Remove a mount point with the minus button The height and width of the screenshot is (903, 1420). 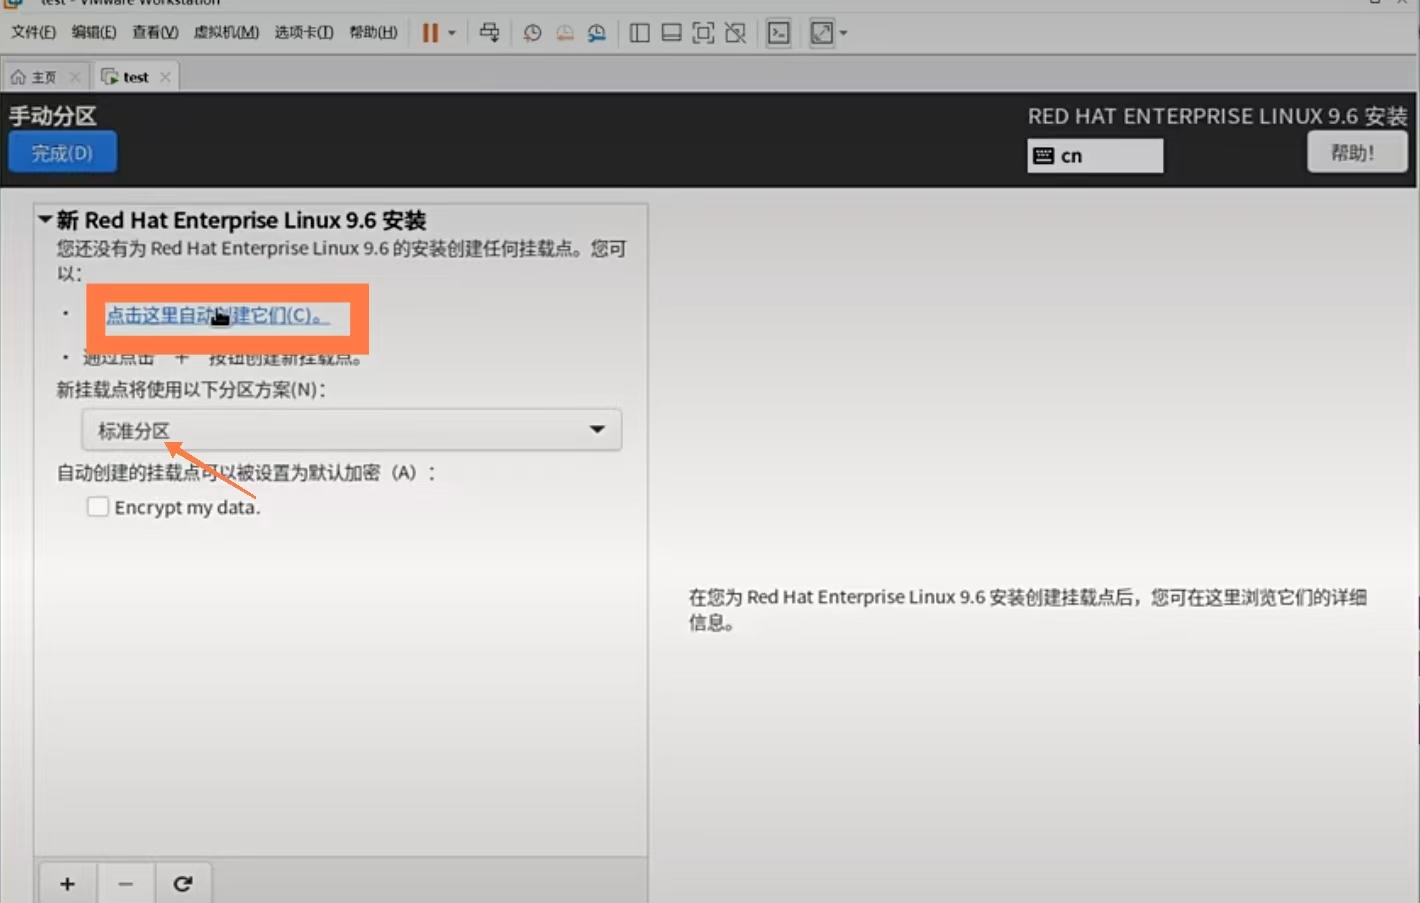coord(125,884)
